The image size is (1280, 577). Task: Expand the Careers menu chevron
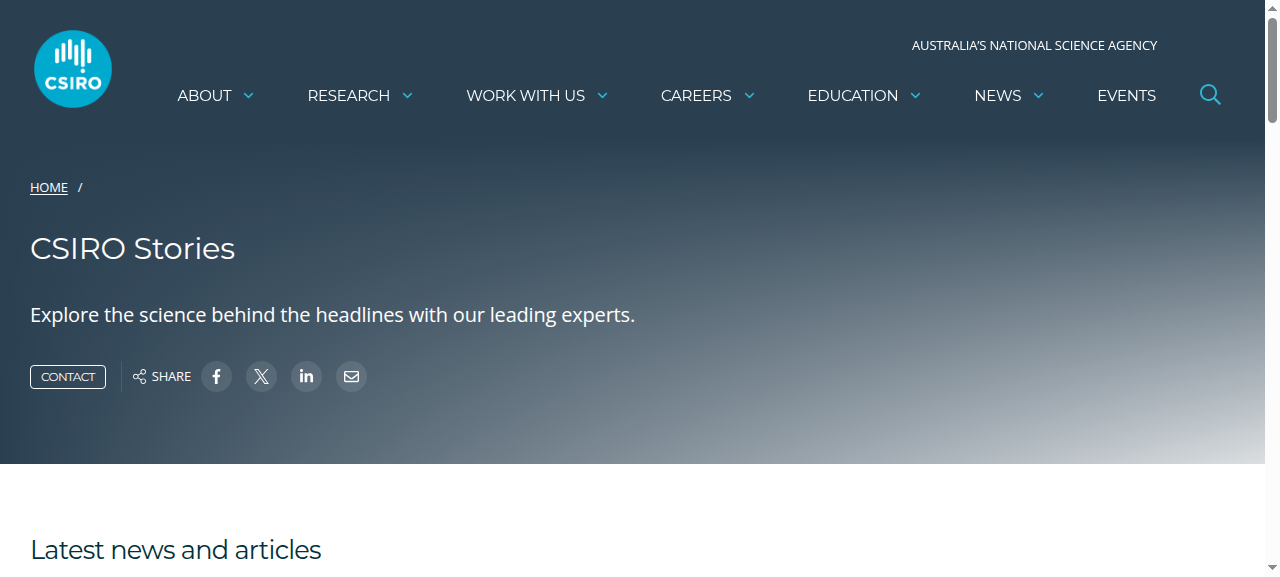pyautogui.click(x=749, y=96)
